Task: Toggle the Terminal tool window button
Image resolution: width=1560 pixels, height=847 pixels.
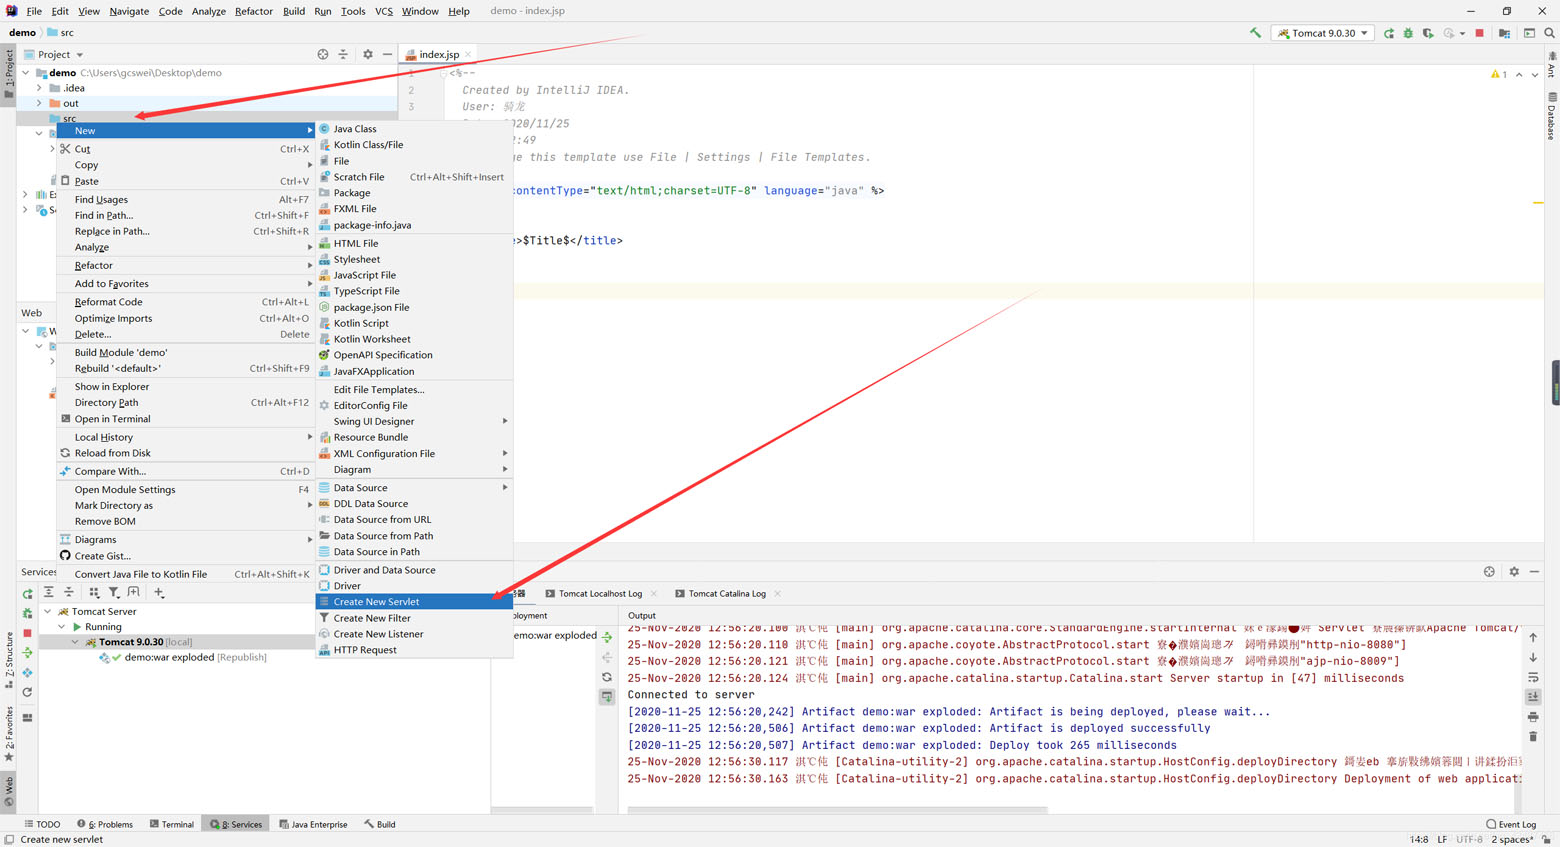Action: [172, 824]
